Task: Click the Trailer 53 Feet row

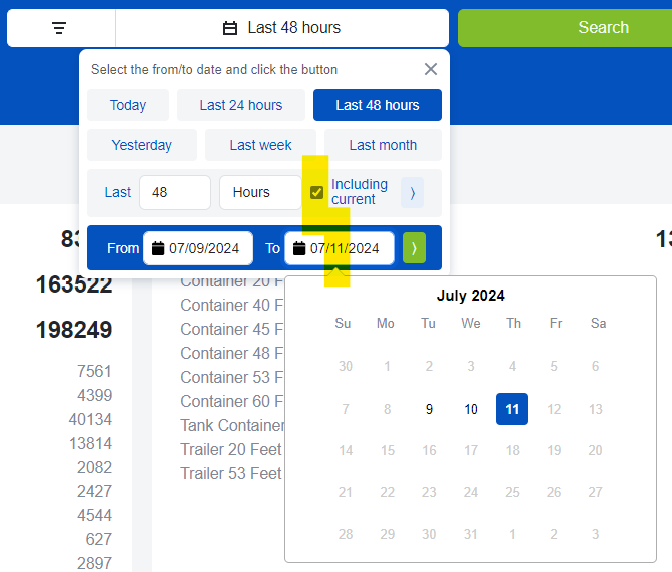Action: point(231,473)
